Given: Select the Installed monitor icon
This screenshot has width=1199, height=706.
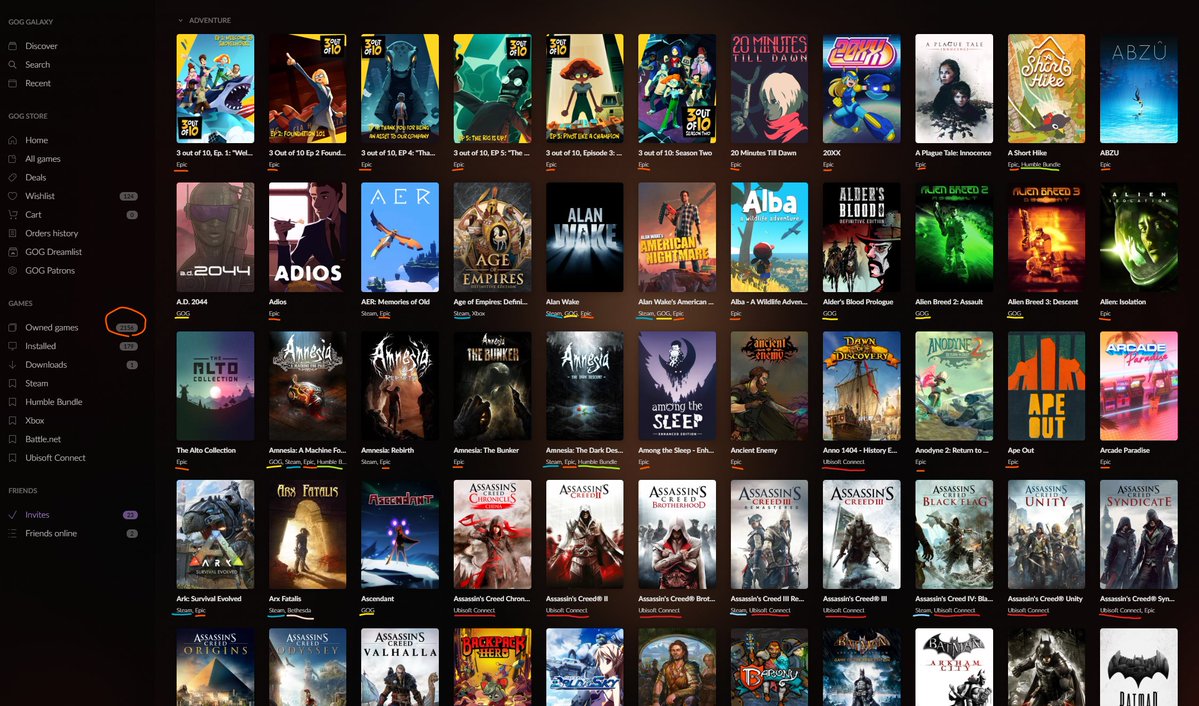Looking at the screenshot, I should 12,346.
